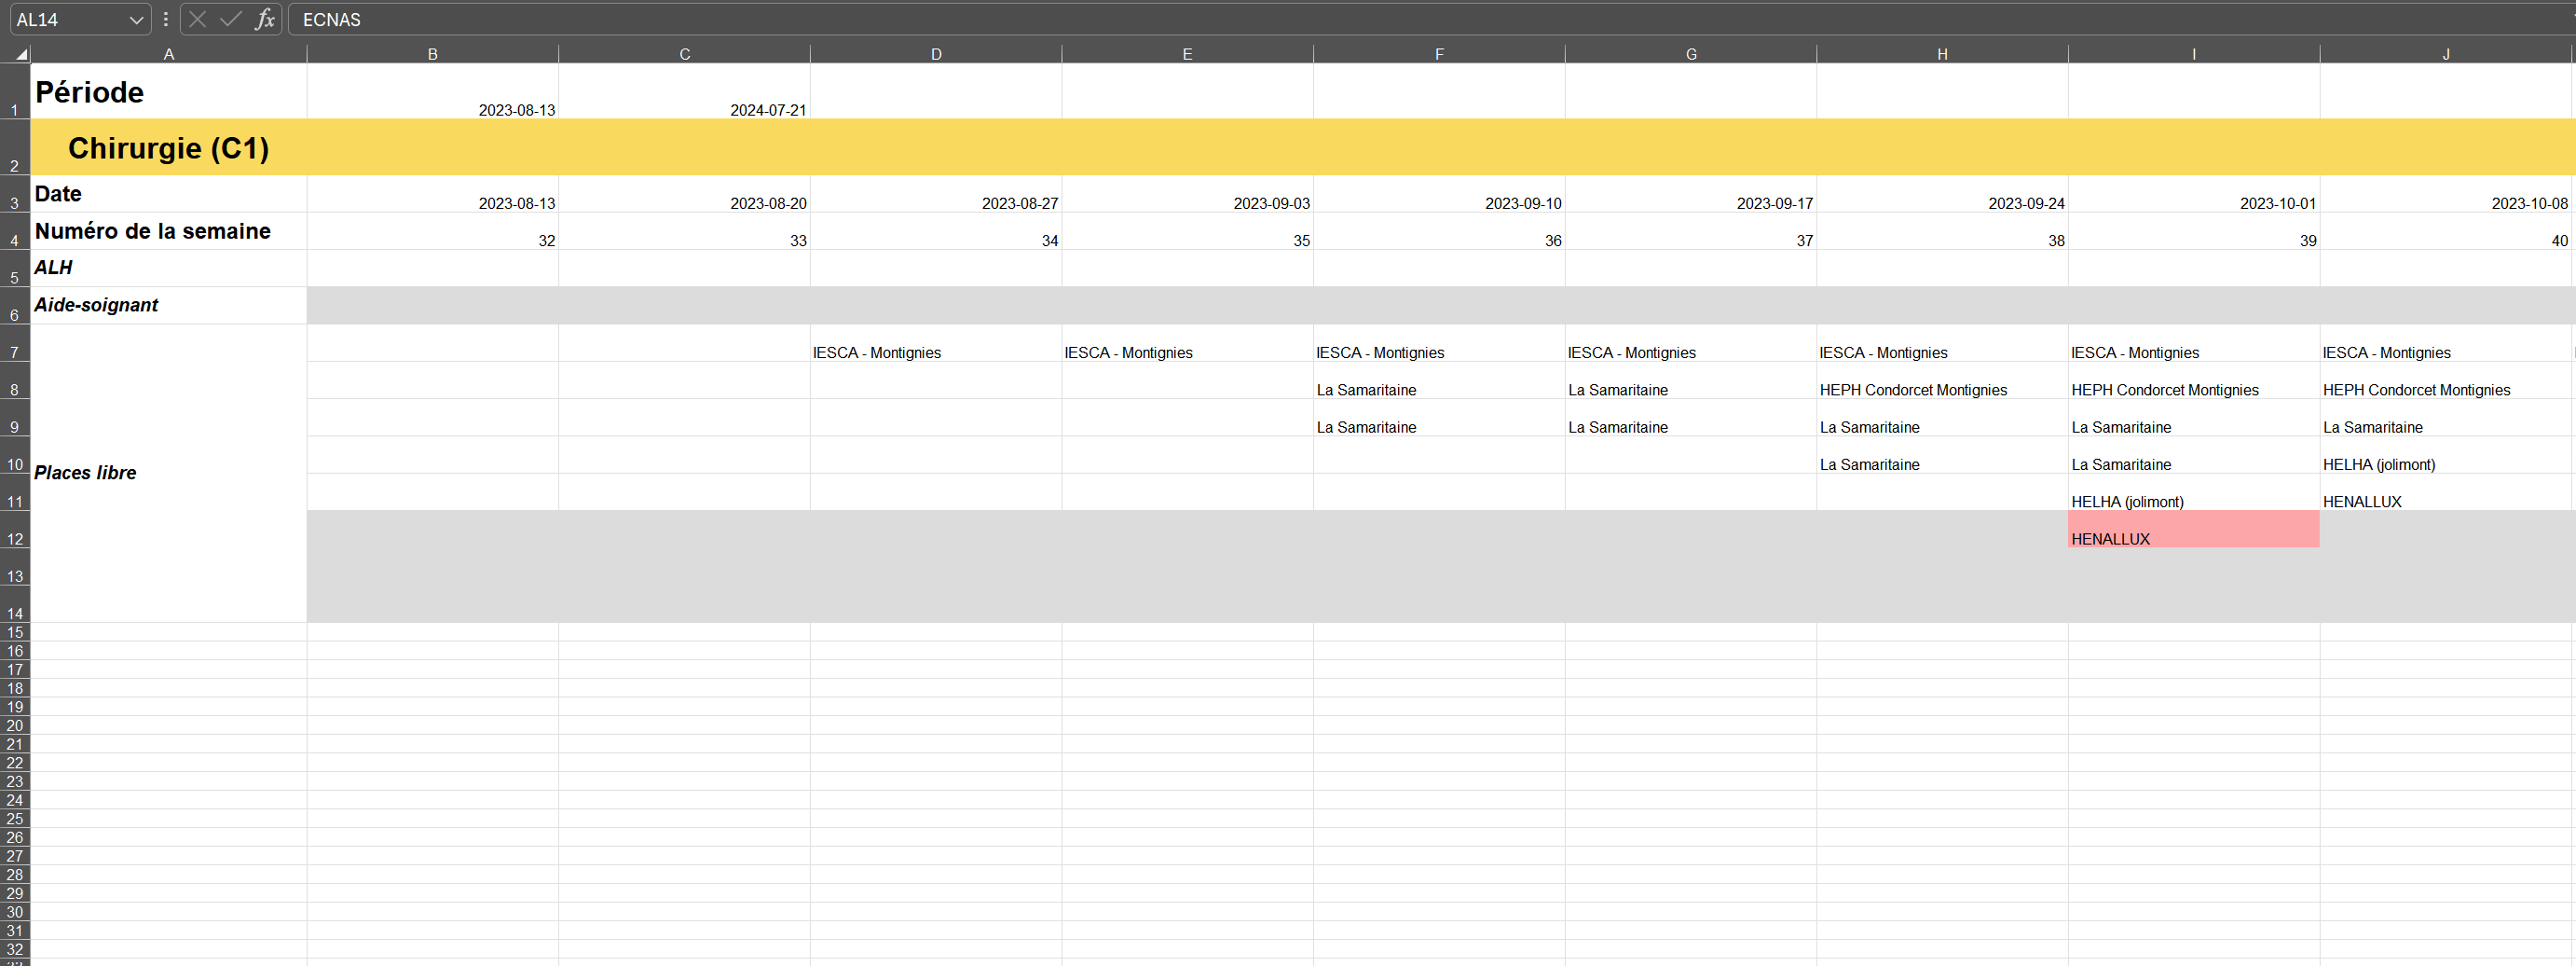The width and height of the screenshot is (2576, 966).
Task: Click HELHA (jolimont) in column I
Action: (x=2194, y=492)
